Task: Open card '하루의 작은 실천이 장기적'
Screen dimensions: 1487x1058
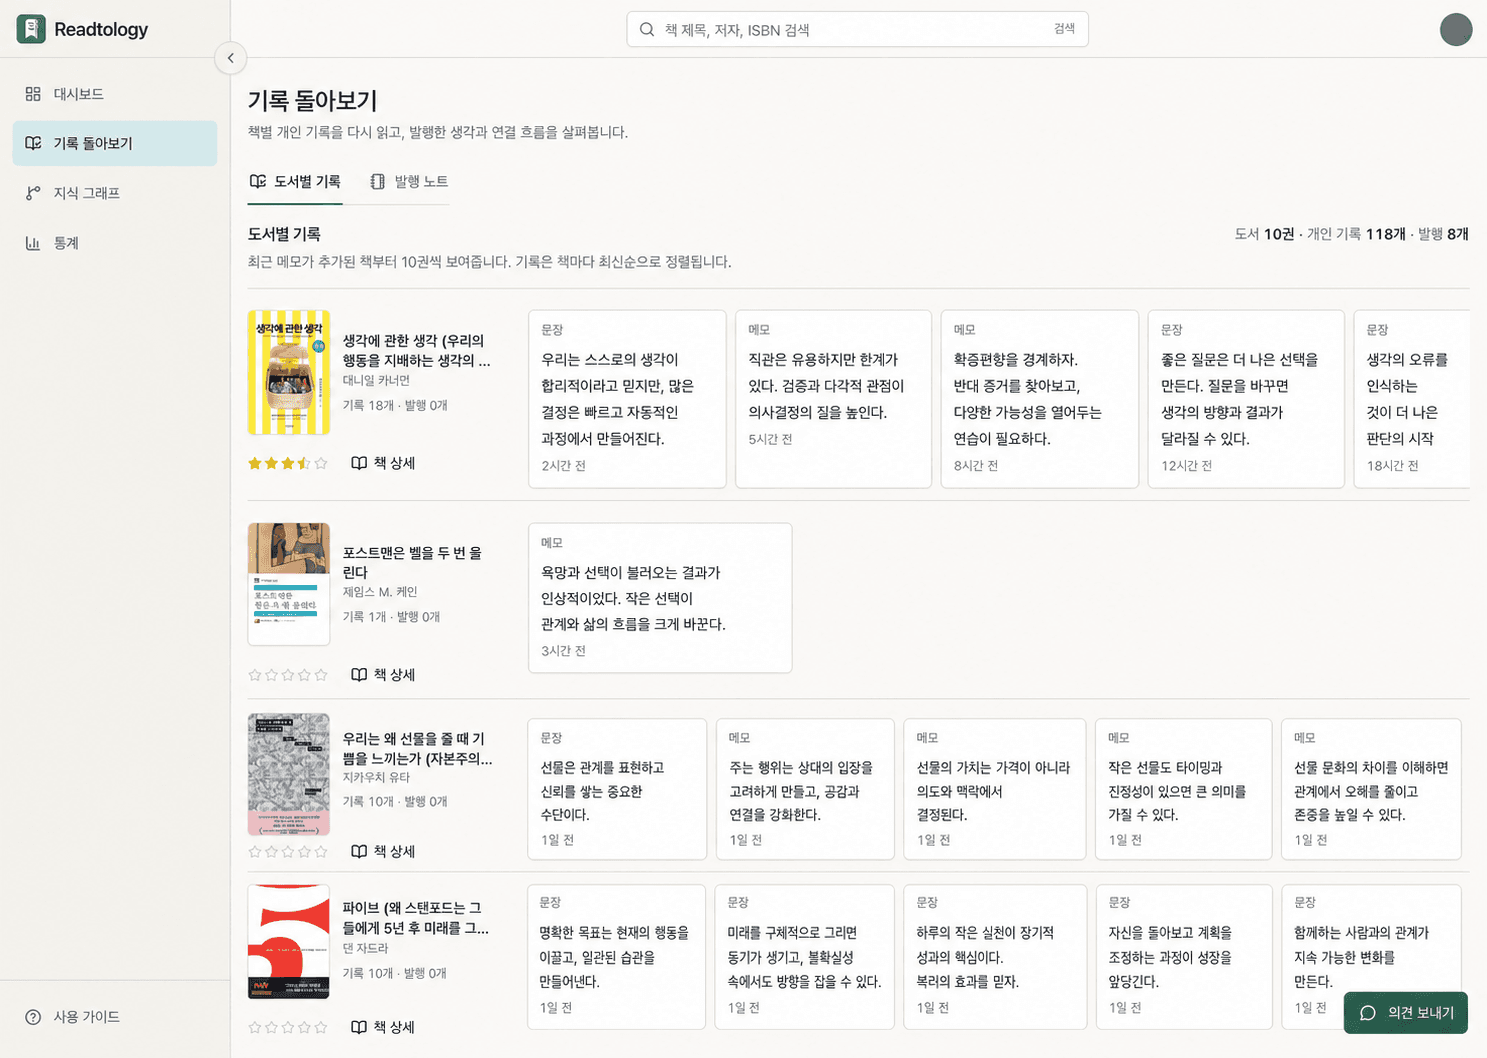Action: point(995,957)
